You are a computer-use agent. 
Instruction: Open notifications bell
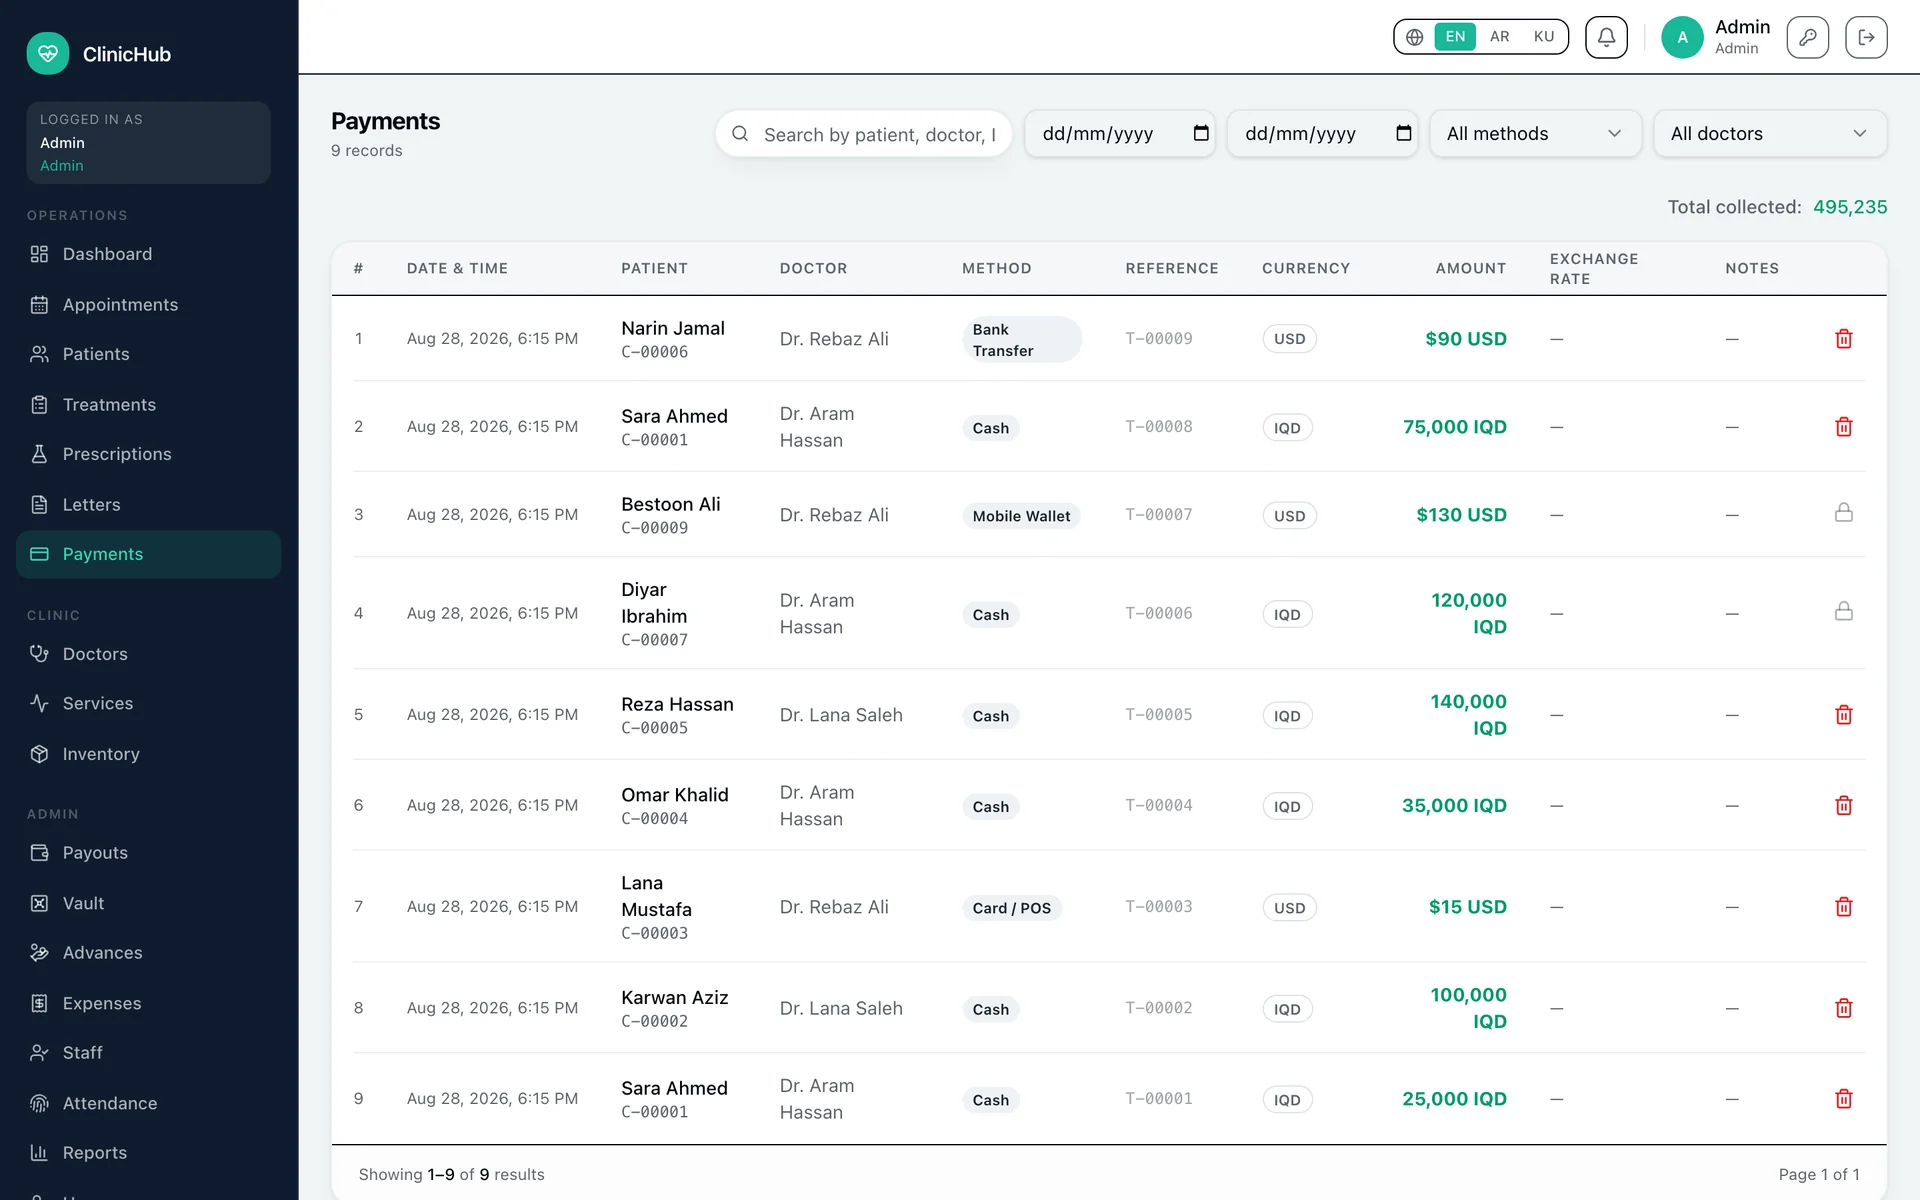coord(1606,37)
